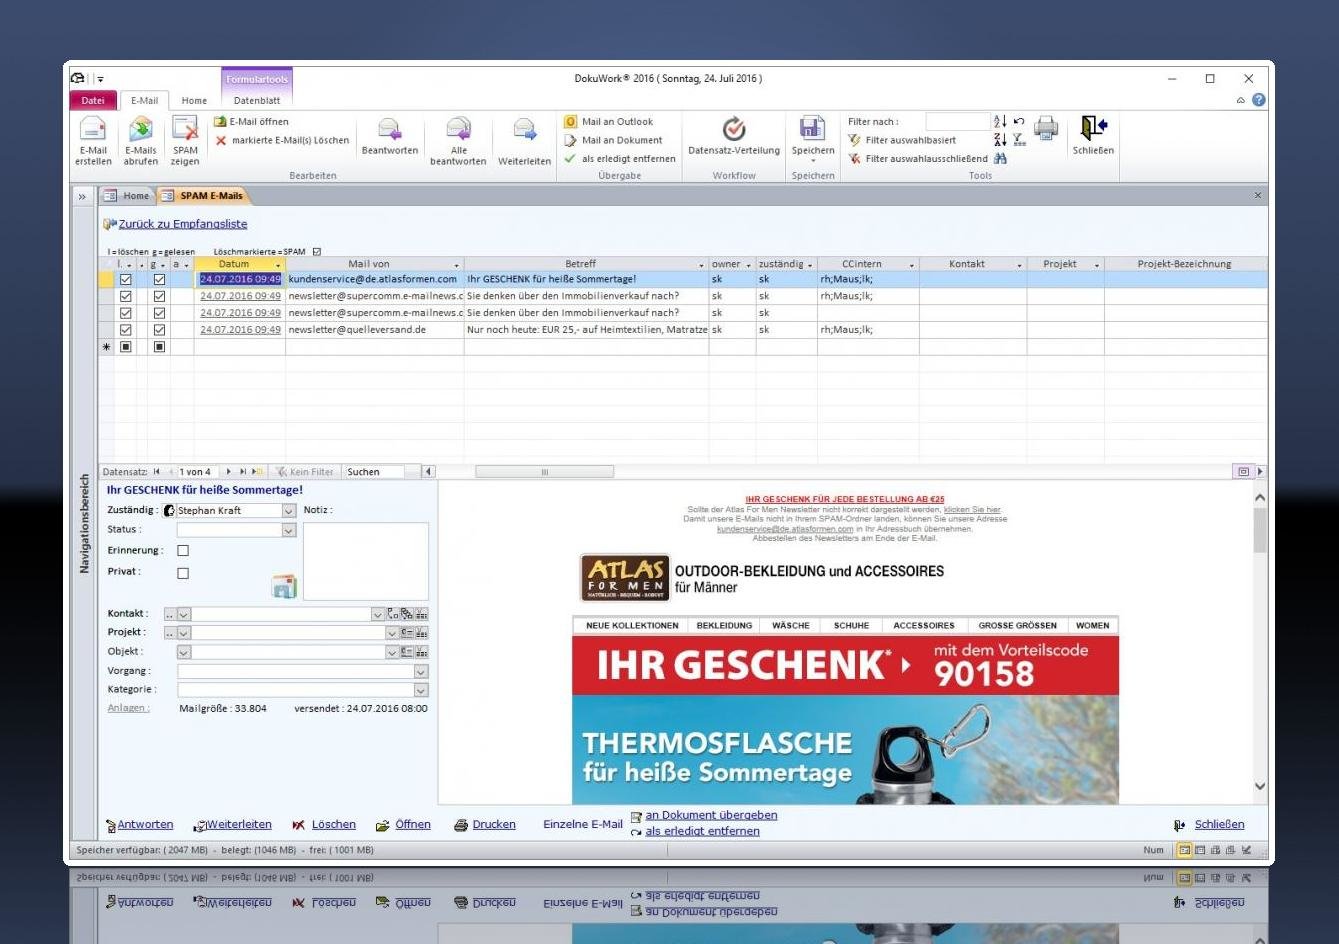Open search with the binoculars icon
1339x944 pixels.
[x=1001, y=159]
